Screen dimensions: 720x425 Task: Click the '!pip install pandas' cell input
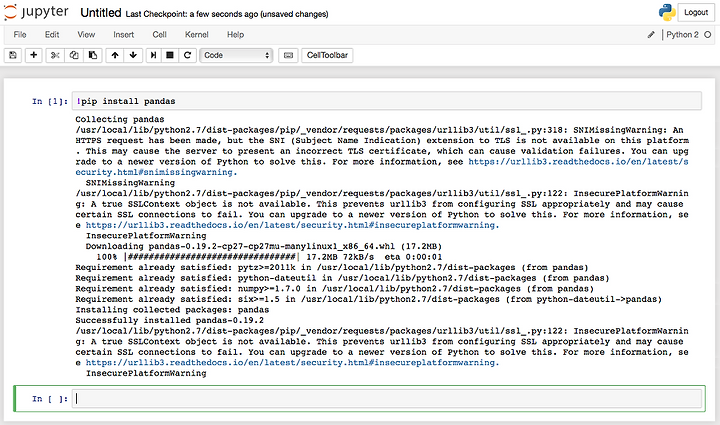pos(387,101)
